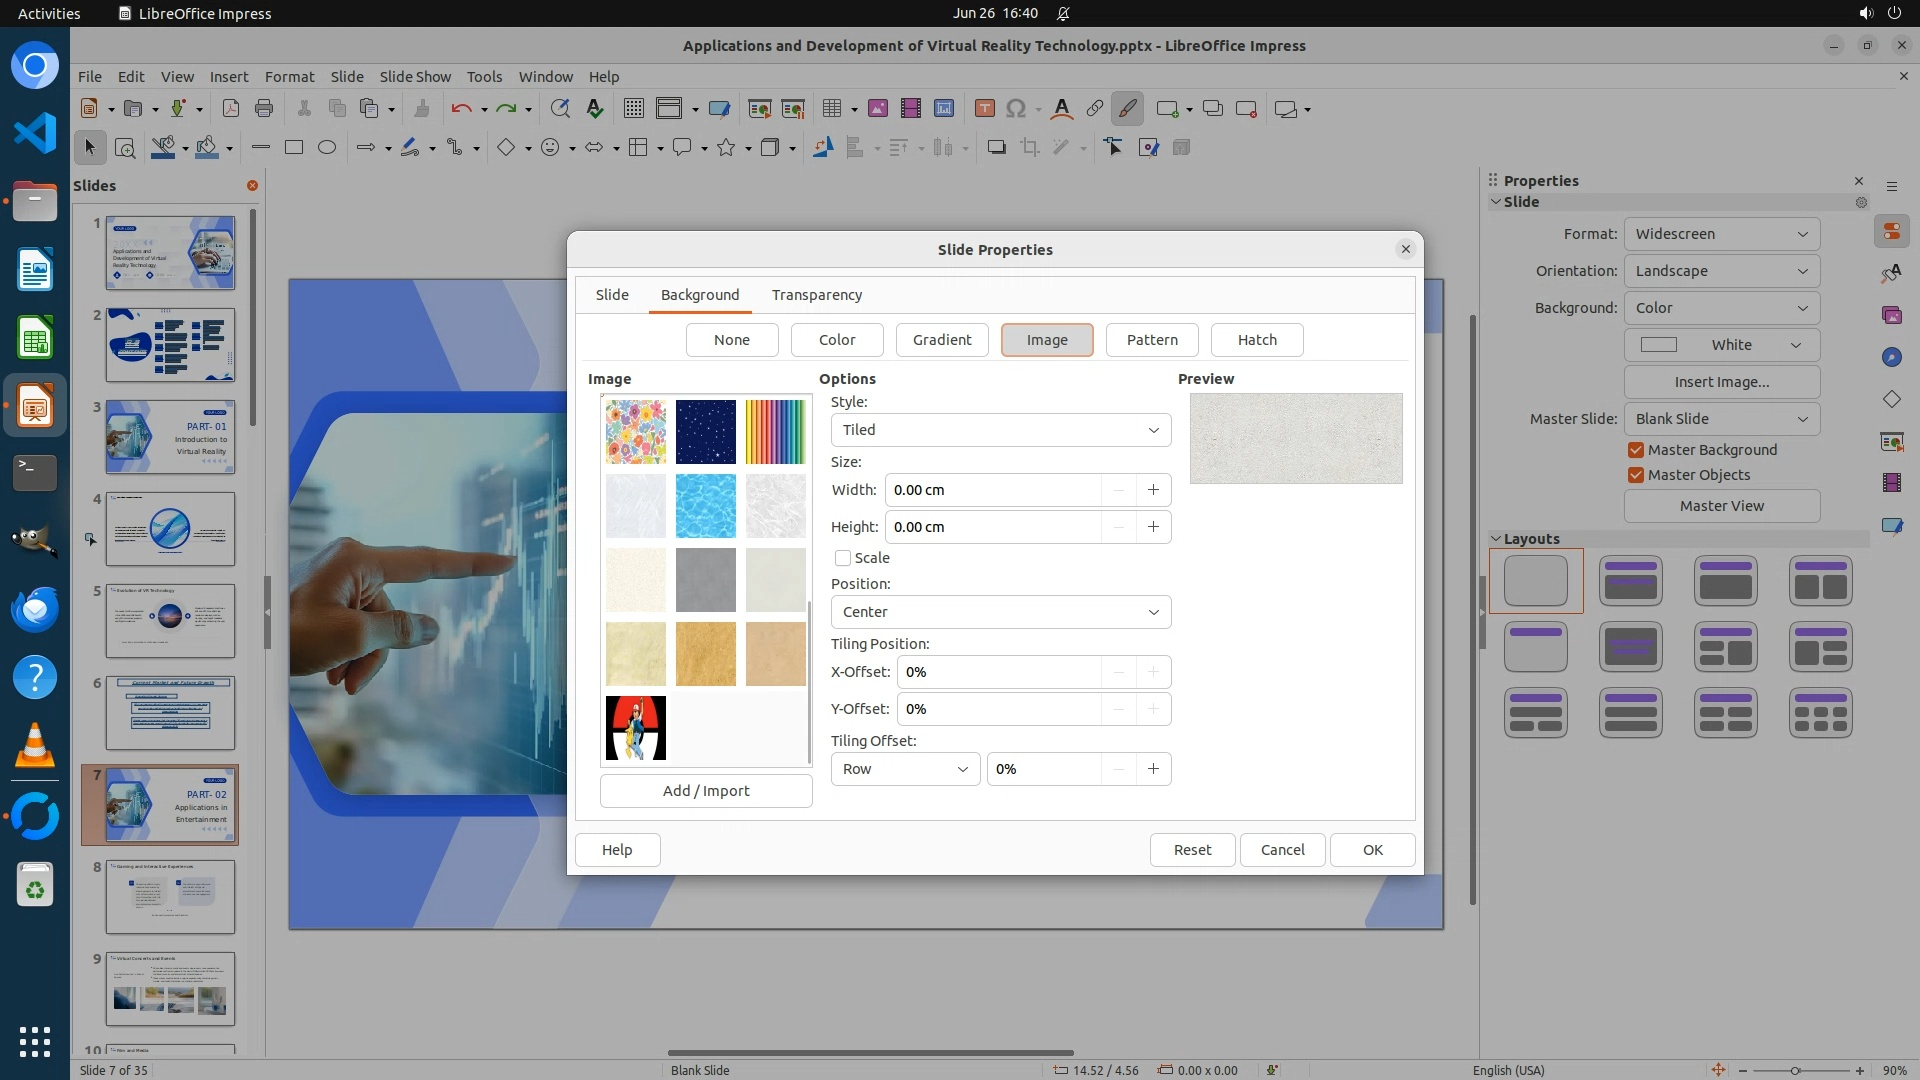The image size is (1920, 1080).
Task: Click the Print toolbar icon
Action: 264,109
